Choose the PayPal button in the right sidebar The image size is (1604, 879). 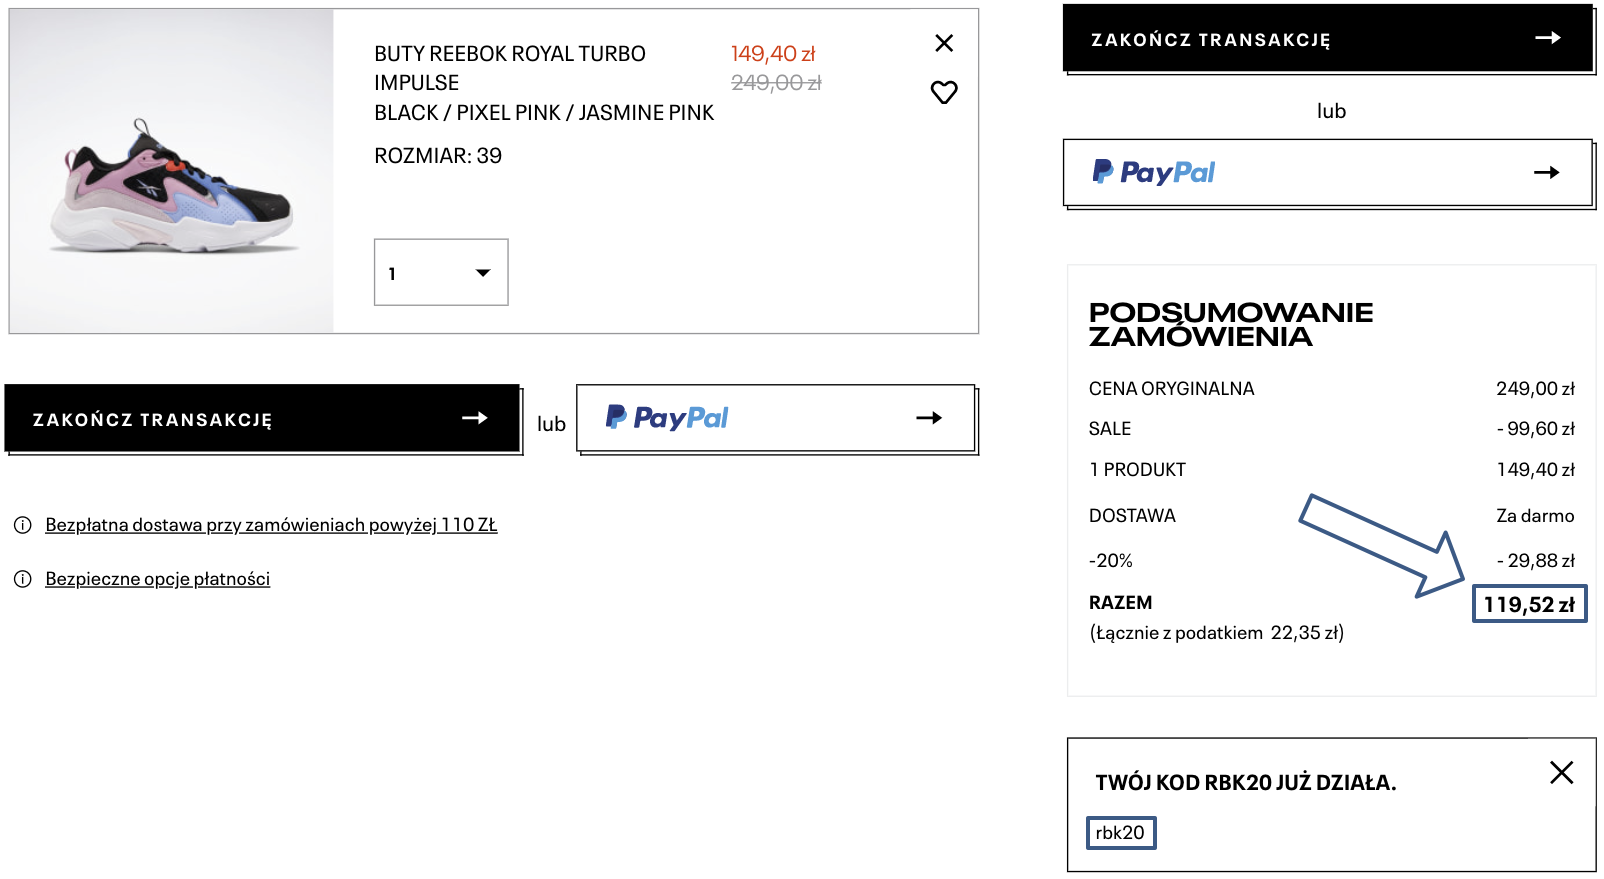click(x=1327, y=173)
